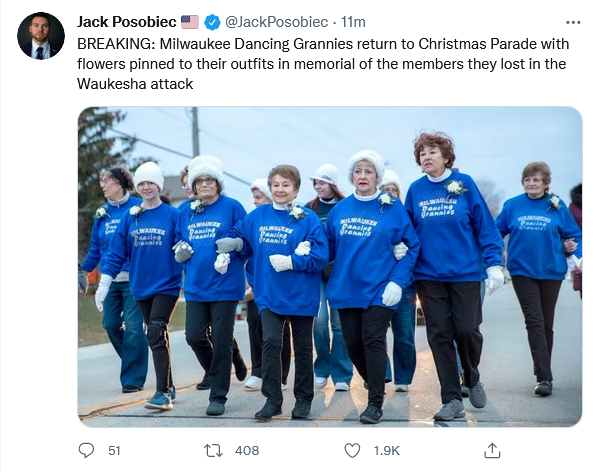598x472 pixels.
Task: Click the reply speech bubble icon
Action: click(86, 450)
